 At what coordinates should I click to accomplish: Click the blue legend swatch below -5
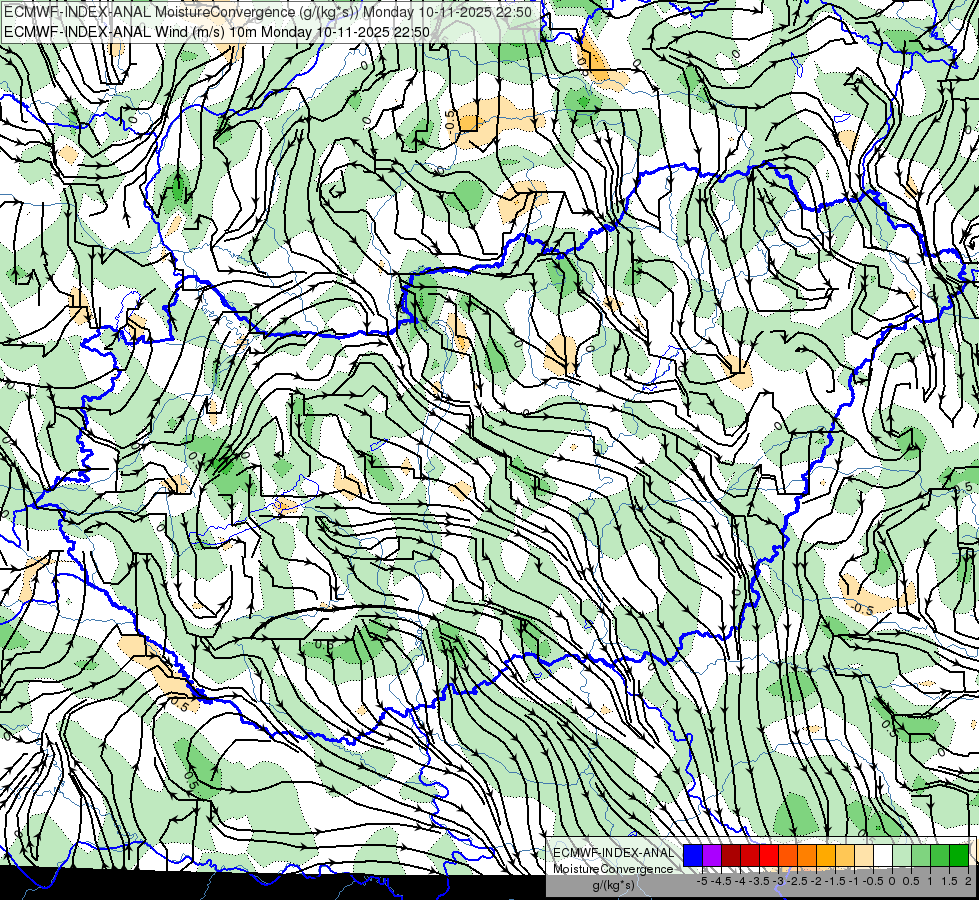click(x=693, y=856)
